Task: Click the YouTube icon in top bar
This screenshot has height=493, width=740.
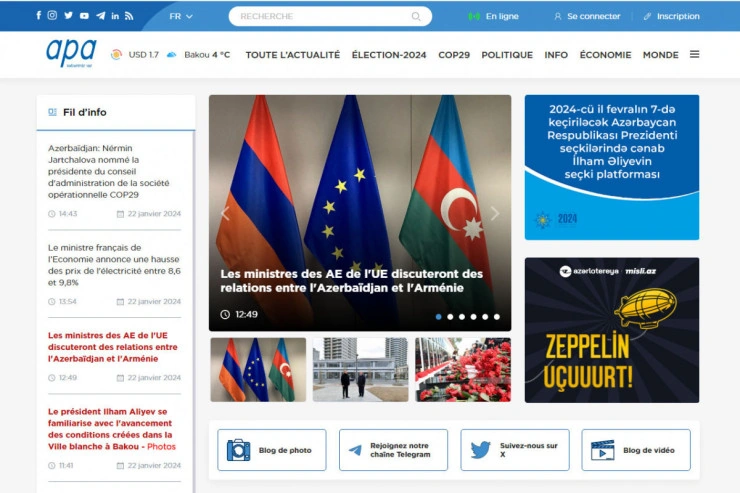Action: 84,16
